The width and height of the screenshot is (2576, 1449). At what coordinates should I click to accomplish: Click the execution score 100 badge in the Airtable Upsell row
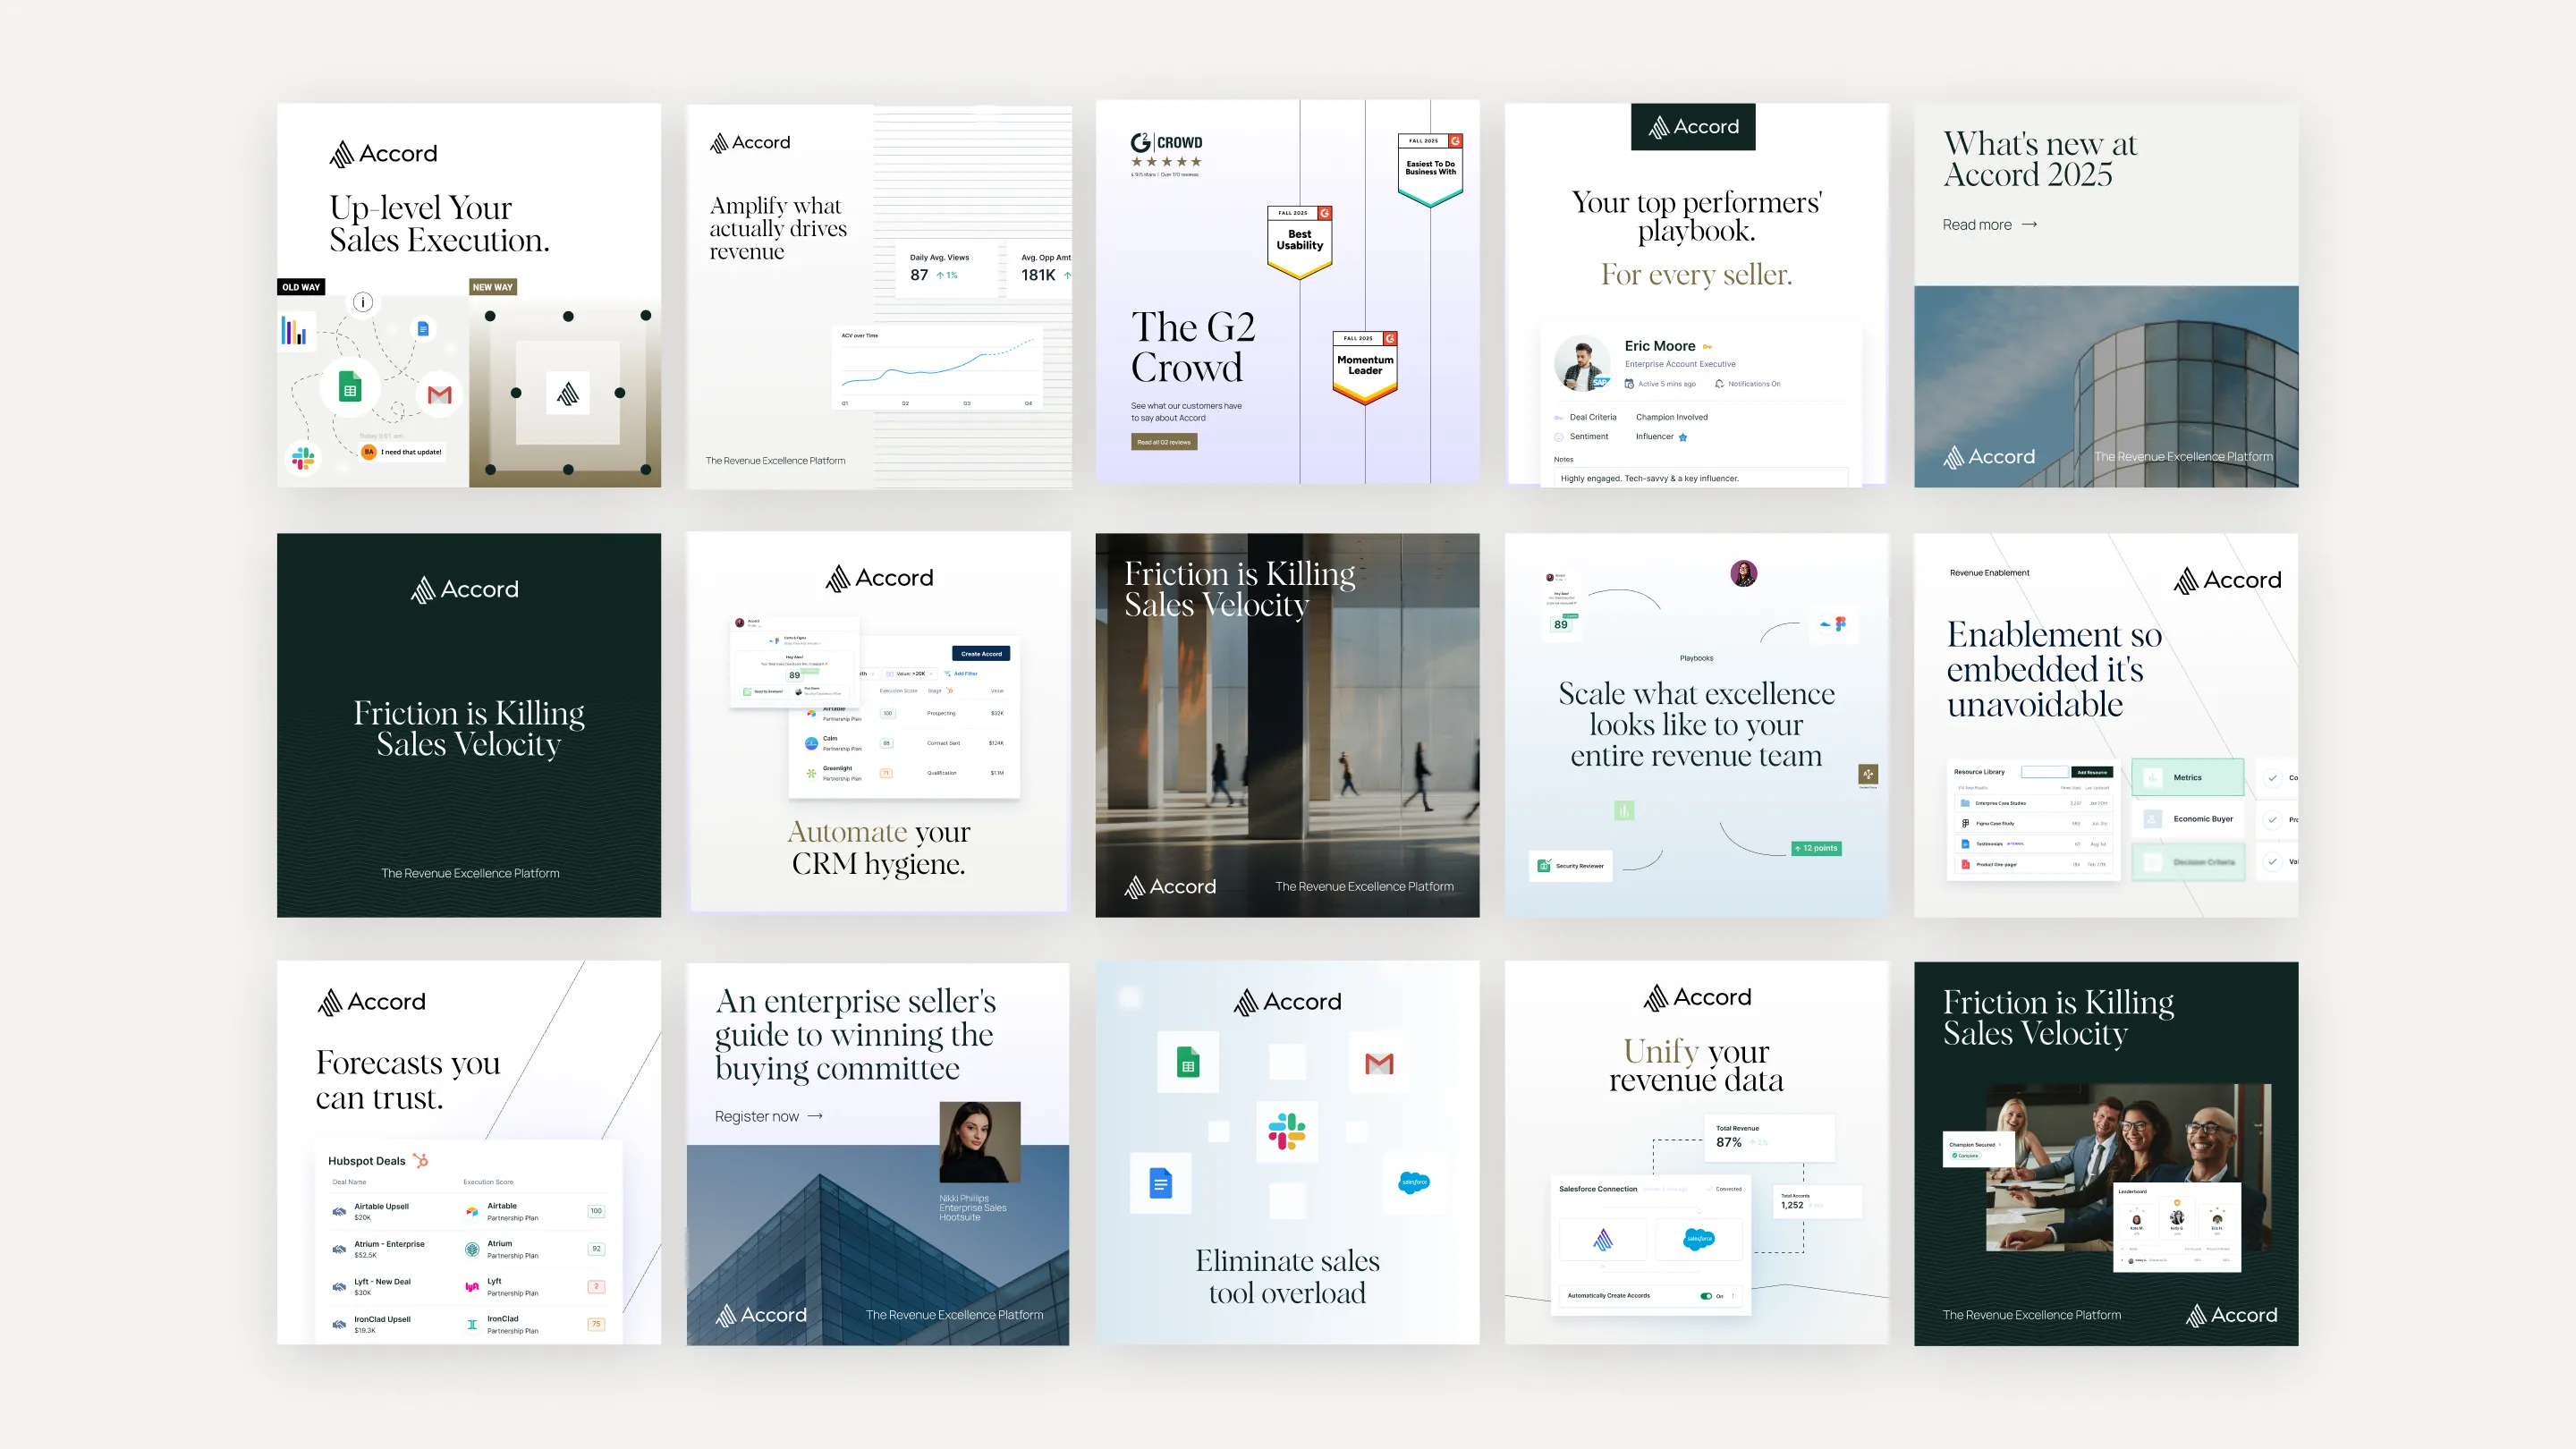tap(596, 1211)
